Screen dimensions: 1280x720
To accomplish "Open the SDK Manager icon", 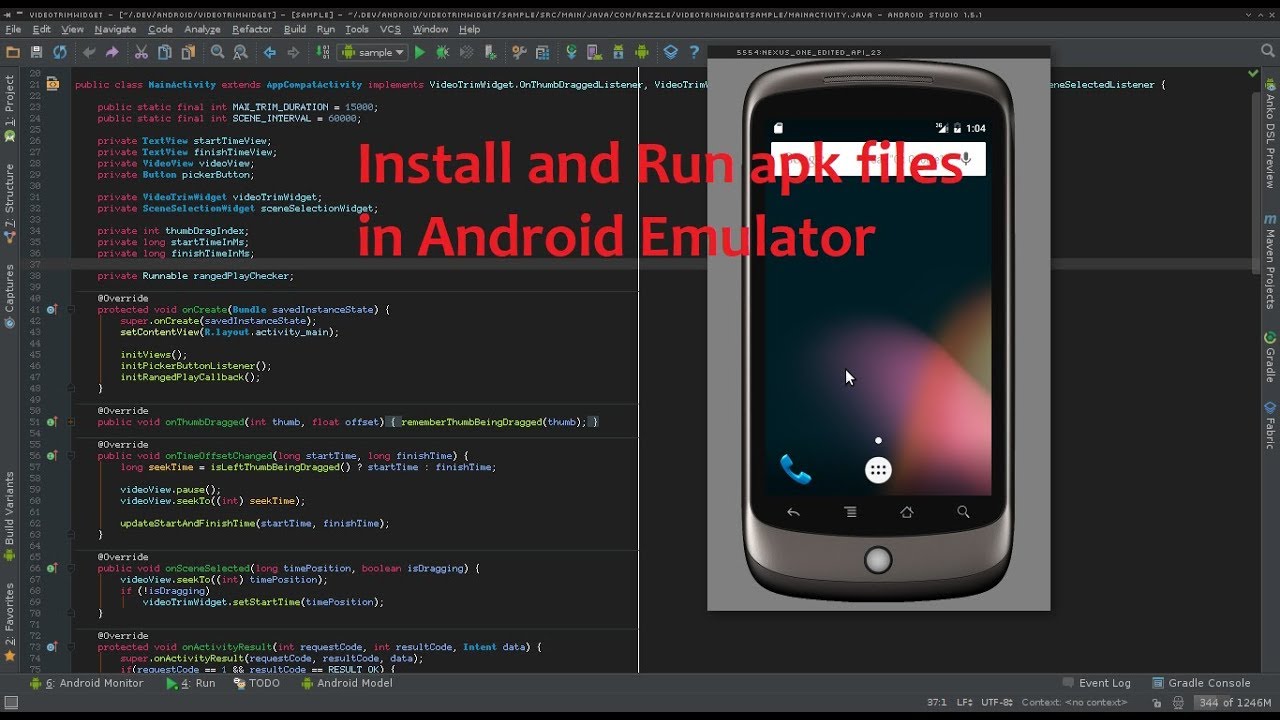I will (x=618, y=52).
